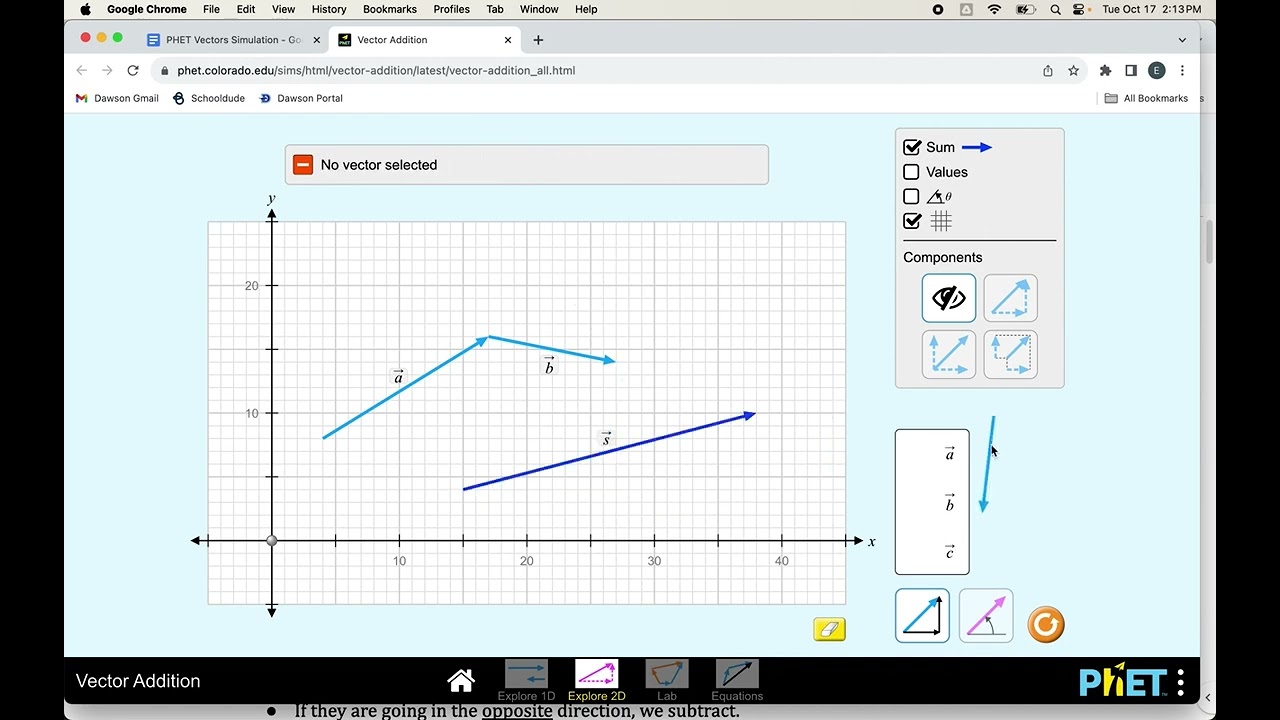Open the PhET options menu dots
This screenshot has width=1280, height=720.
(1181, 682)
